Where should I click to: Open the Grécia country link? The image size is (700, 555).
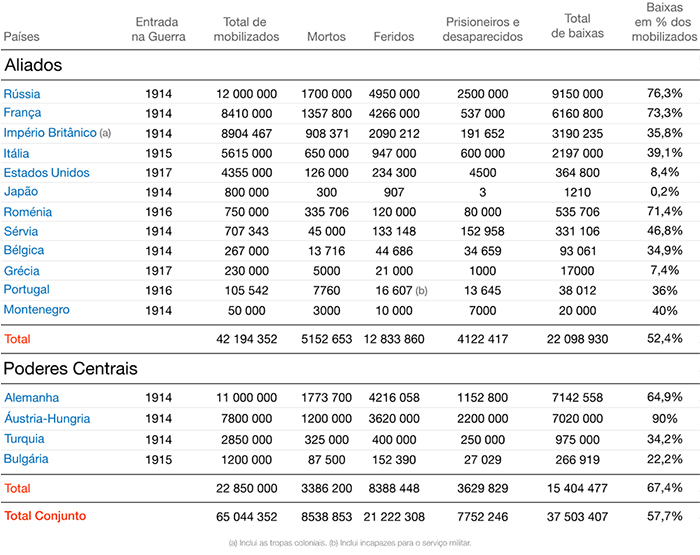[23, 271]
